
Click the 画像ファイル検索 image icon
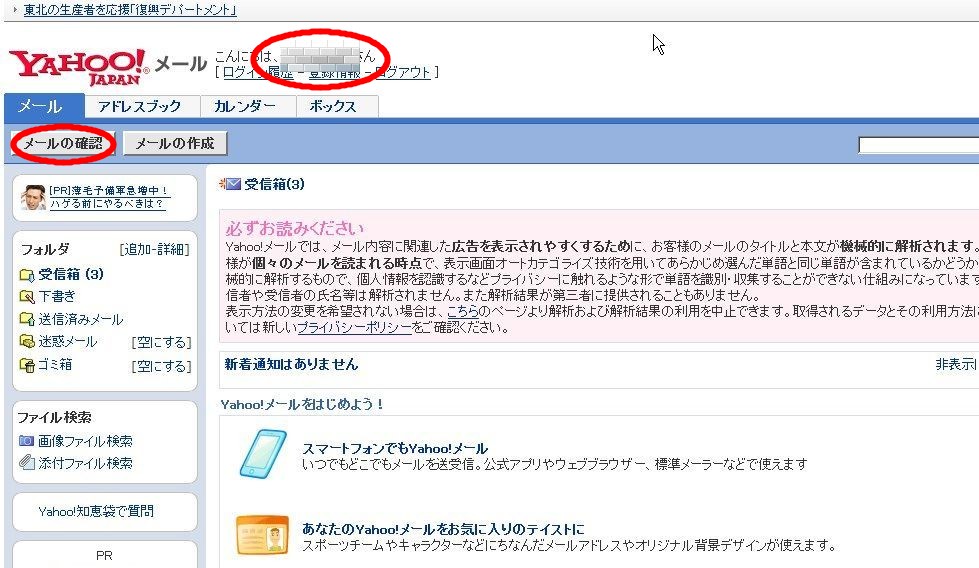pyautogui.click(x=26, y=441)
